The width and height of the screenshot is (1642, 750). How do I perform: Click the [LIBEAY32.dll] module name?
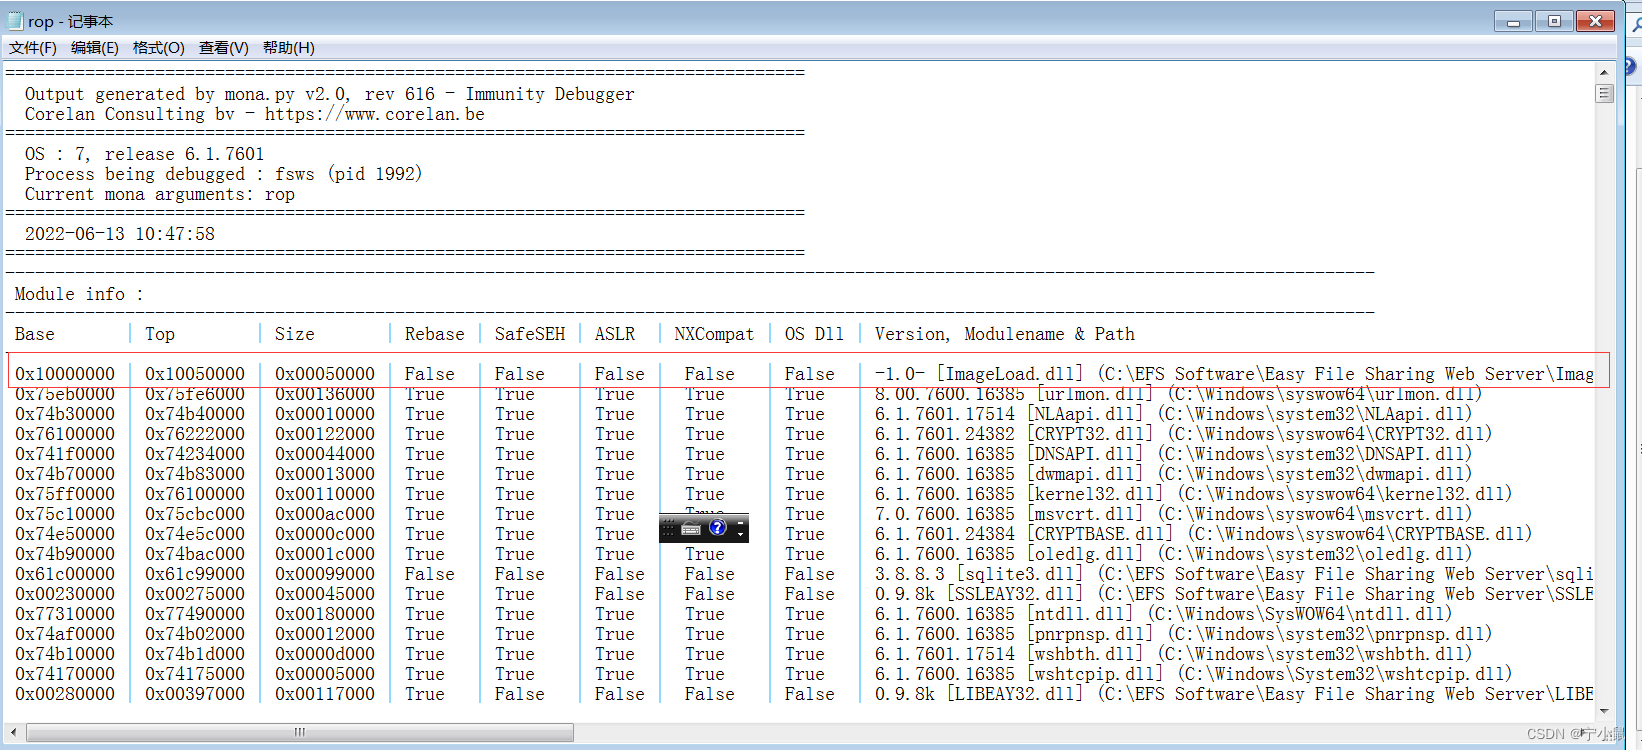point(1015,694)
